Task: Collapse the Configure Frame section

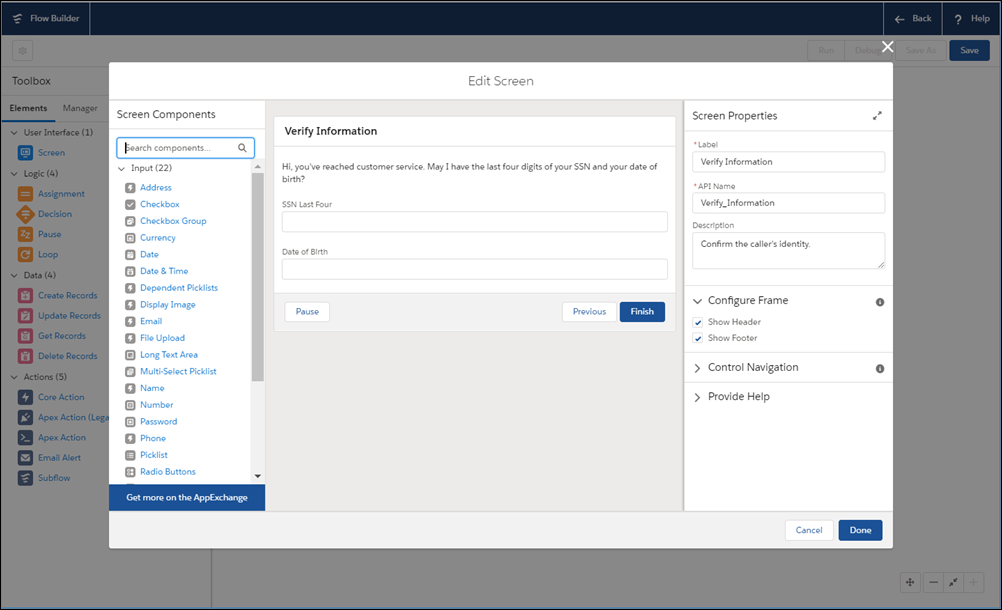Action: (x=697, y=301)
